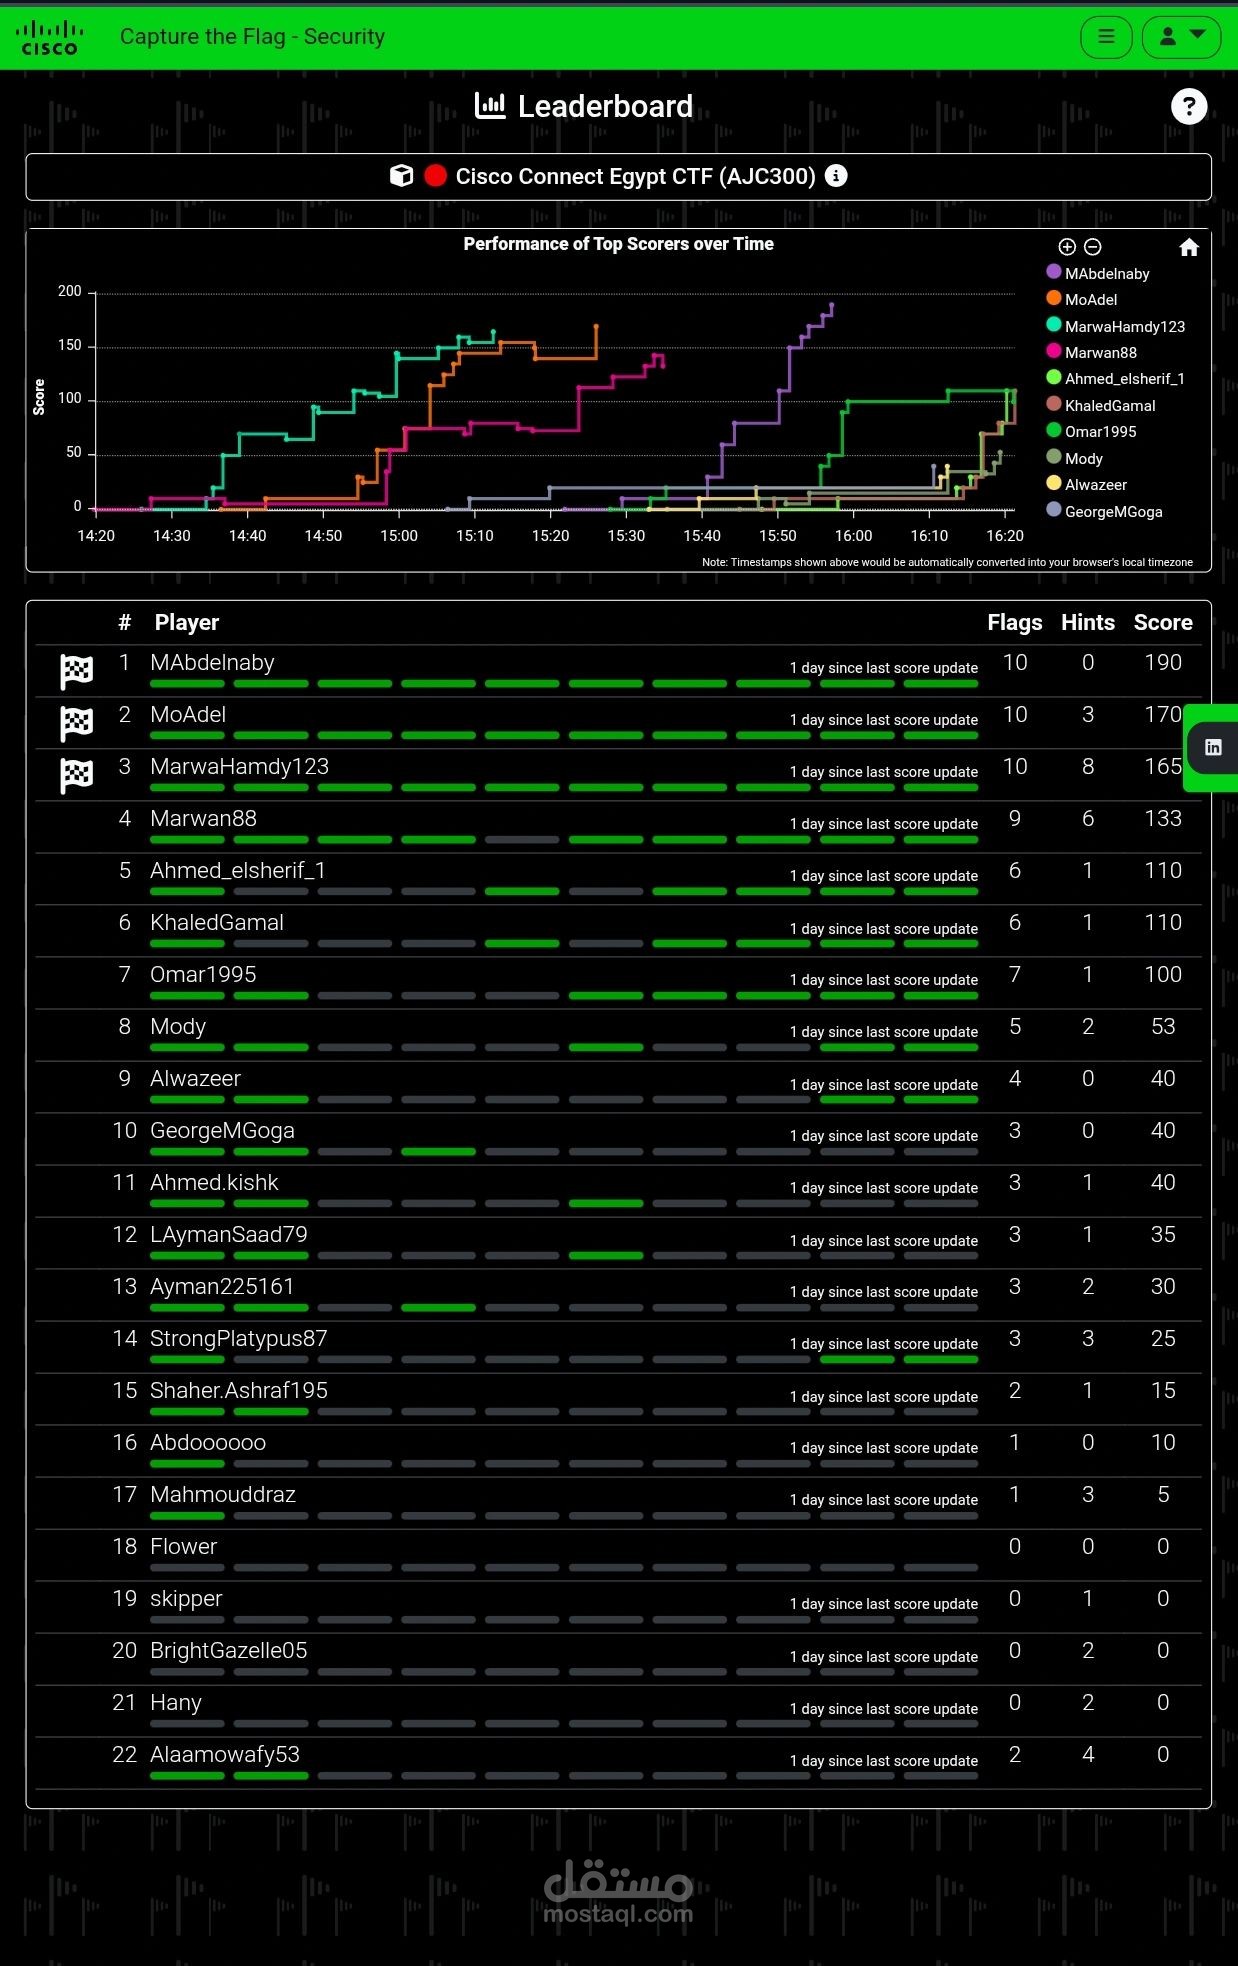1238x1966 pixels.
Task: Select player Hany in table
Action: point(176,1703)
